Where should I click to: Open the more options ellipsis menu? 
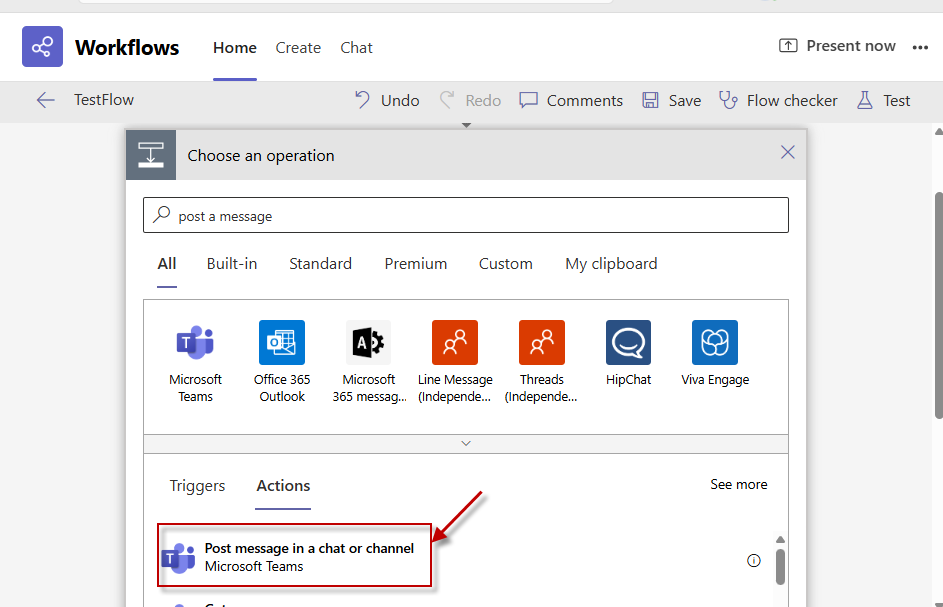(919, 47)
